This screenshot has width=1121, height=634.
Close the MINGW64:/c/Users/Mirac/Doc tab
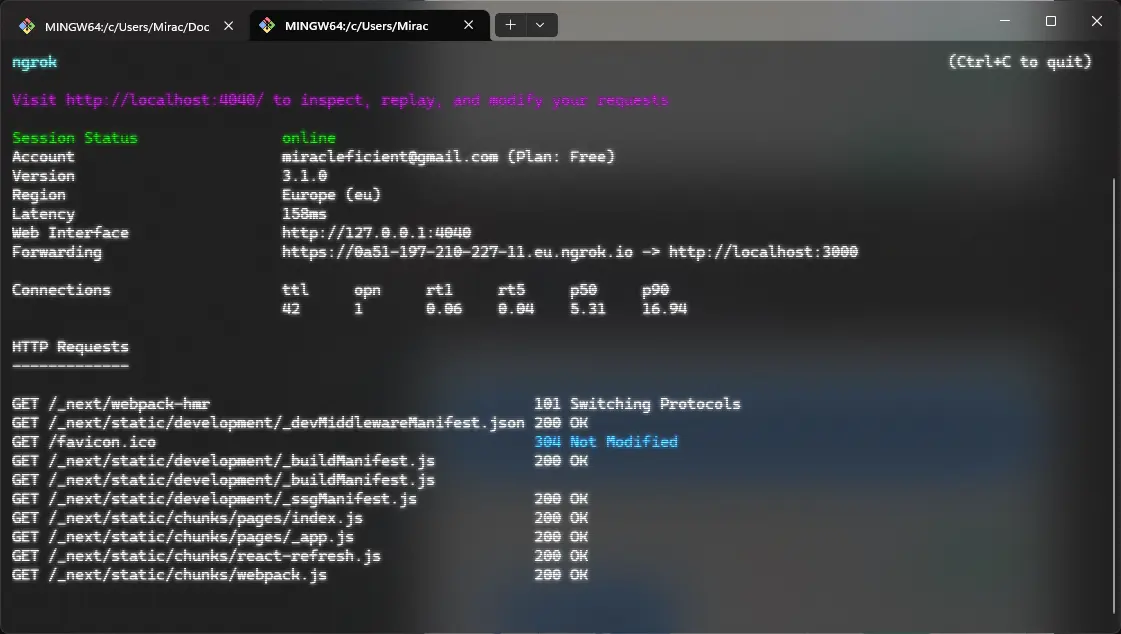pos(229,26)
